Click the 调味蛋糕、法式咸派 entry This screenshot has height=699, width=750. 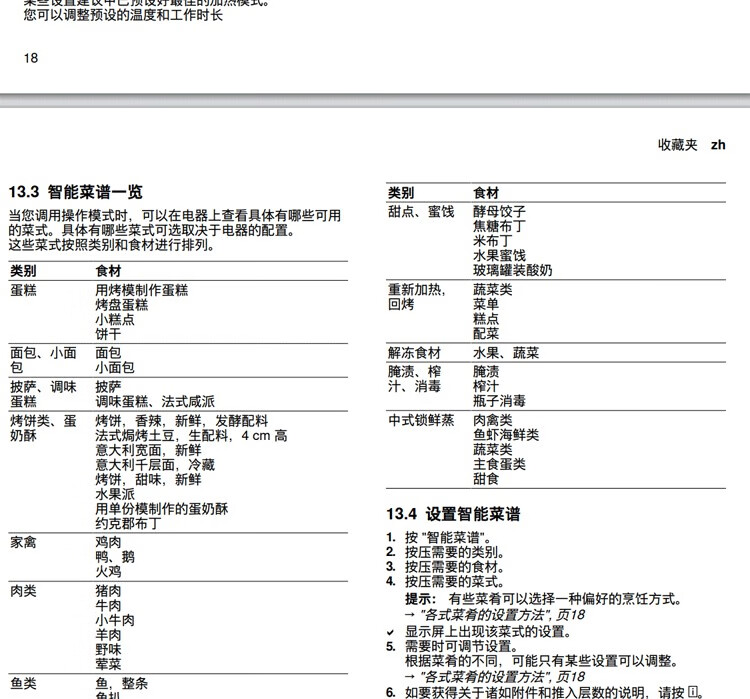pyautogui.click(x=155, y=401)
